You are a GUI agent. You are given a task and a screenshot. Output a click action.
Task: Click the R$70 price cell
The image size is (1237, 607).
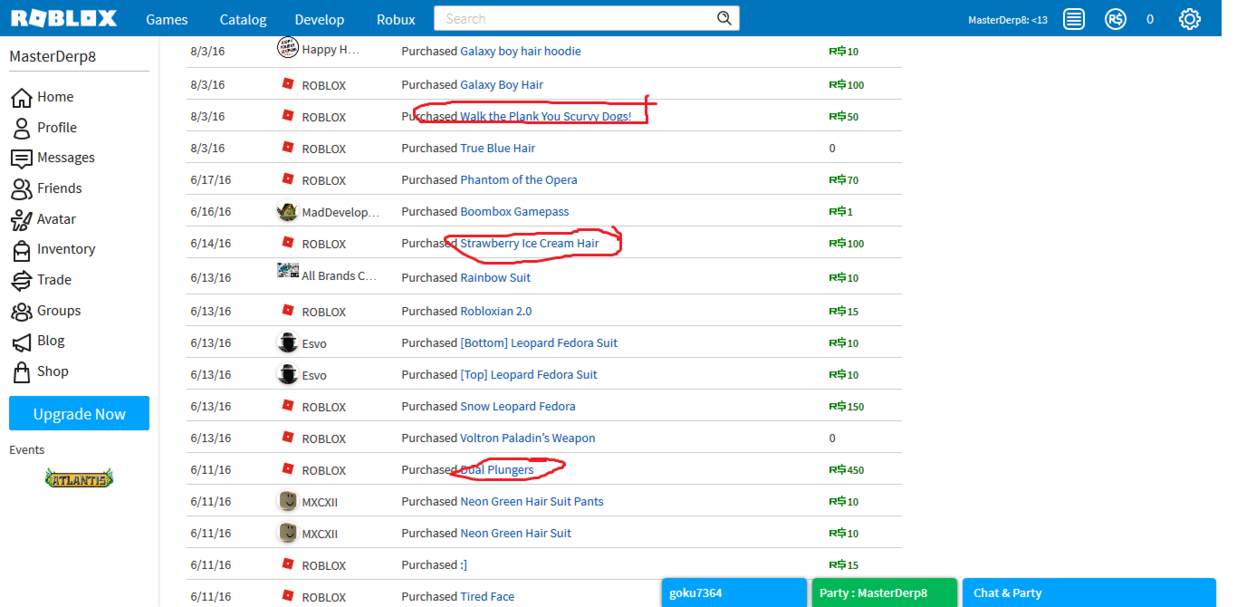(x=843, y=180)
